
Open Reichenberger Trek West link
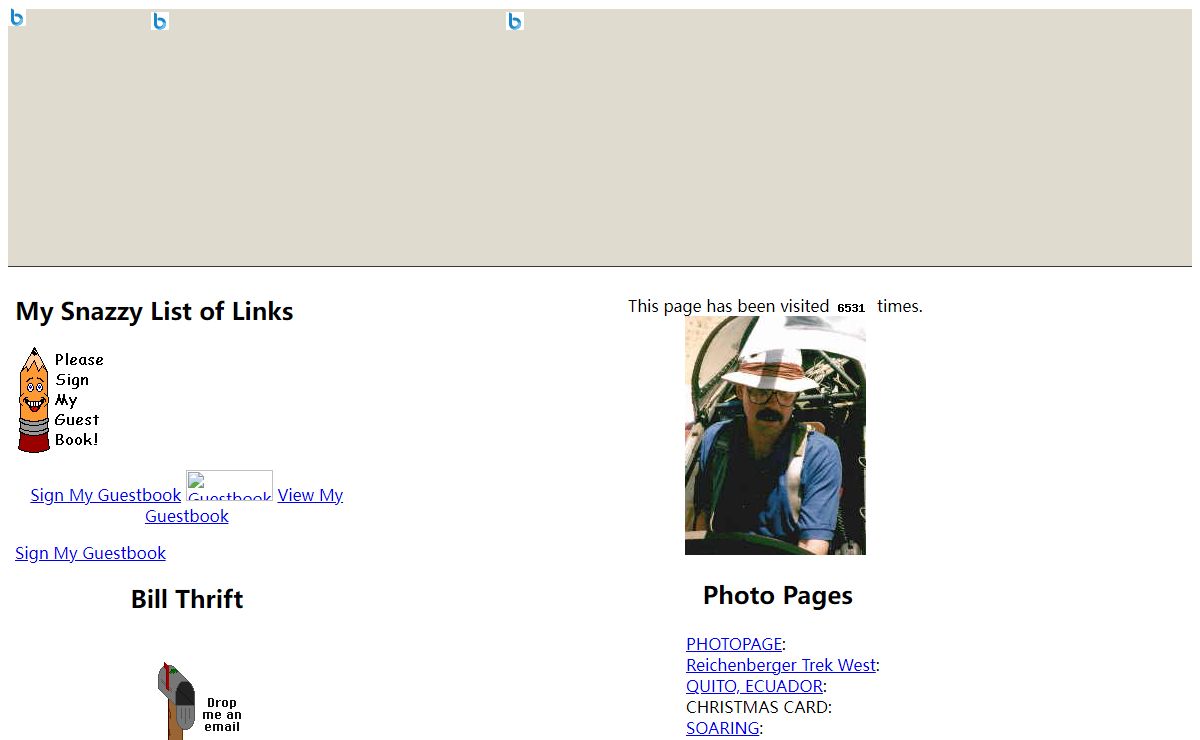[x=781, y=665]
